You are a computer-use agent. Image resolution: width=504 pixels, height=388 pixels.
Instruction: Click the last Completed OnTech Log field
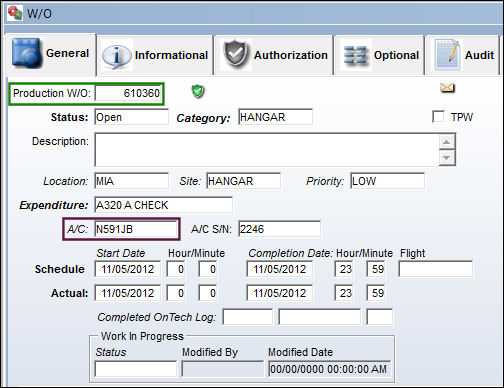(x=380, y=317)
